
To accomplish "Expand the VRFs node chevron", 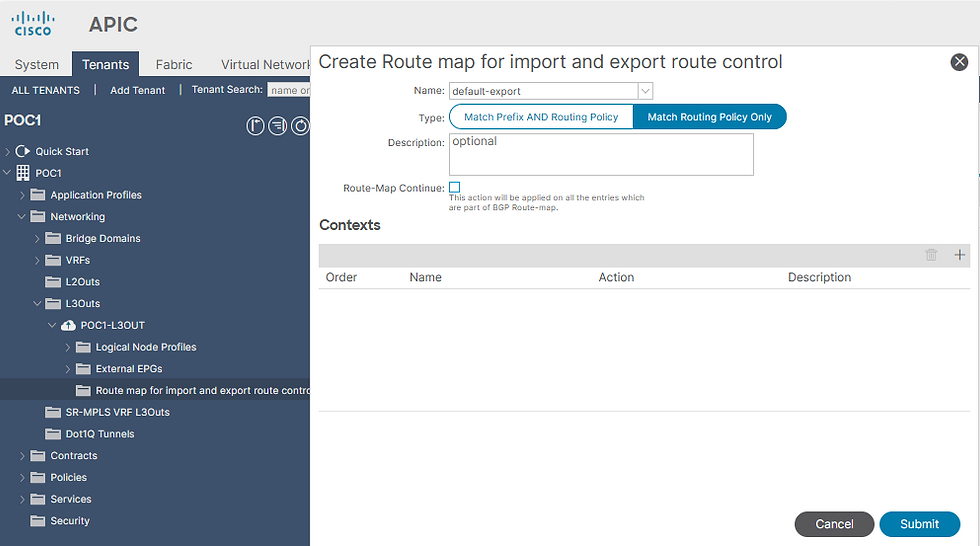I will [38, 260].
